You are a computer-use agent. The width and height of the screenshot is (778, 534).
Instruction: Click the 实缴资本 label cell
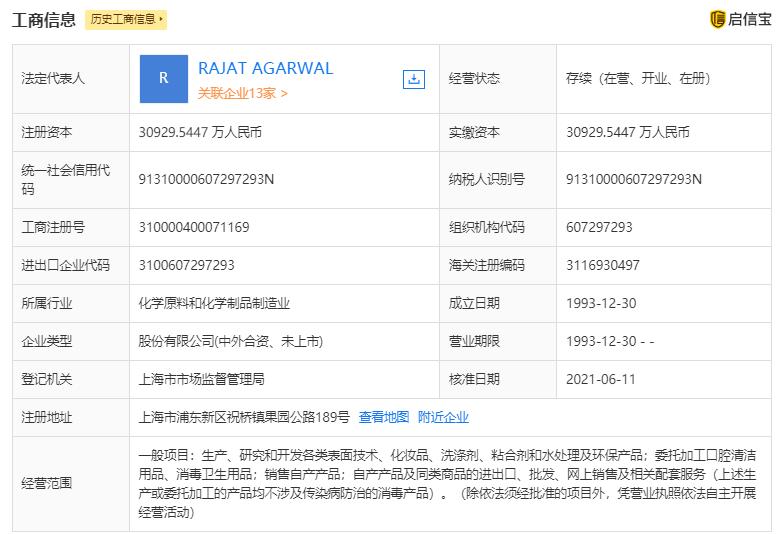(x=498, y=133)
